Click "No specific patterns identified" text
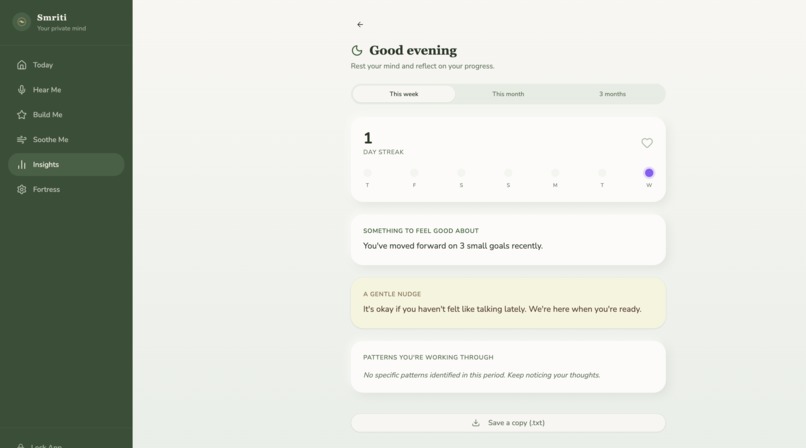This screenshot has width=806, height=448. tap(481, 375)
